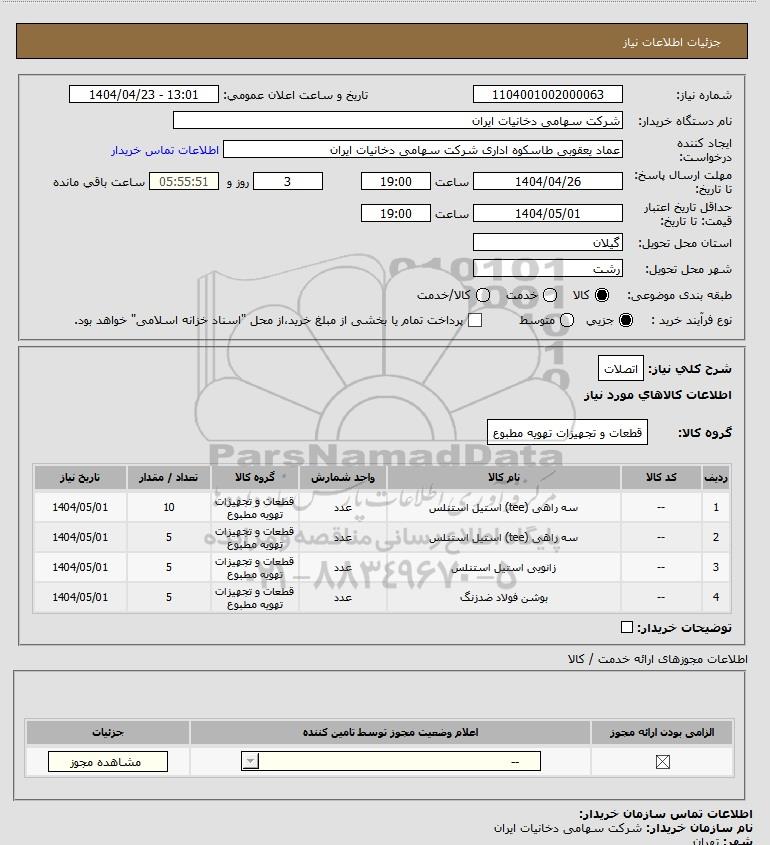The image size is (770, 845).
Task: Toggle the توضیحات خریدار checkbox
Action: [627, 627]
